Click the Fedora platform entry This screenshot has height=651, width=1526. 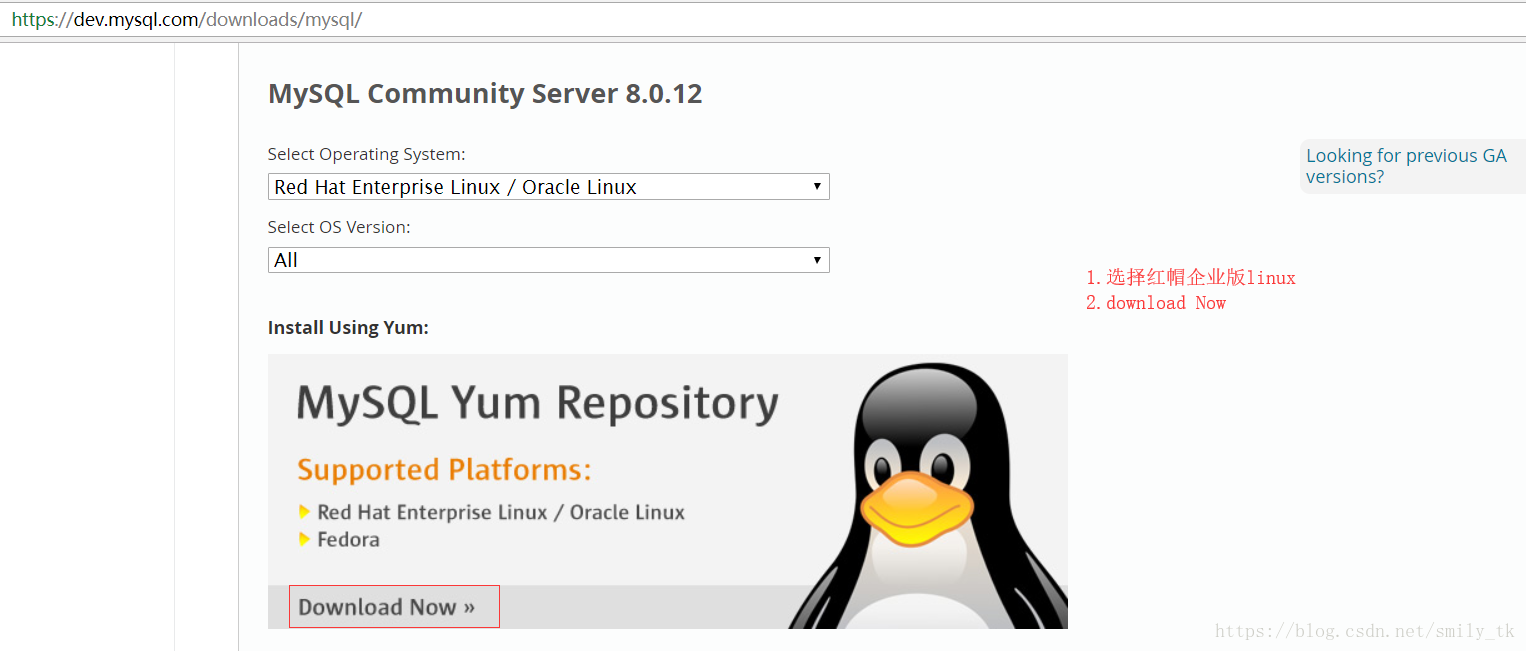click(348, 539)
